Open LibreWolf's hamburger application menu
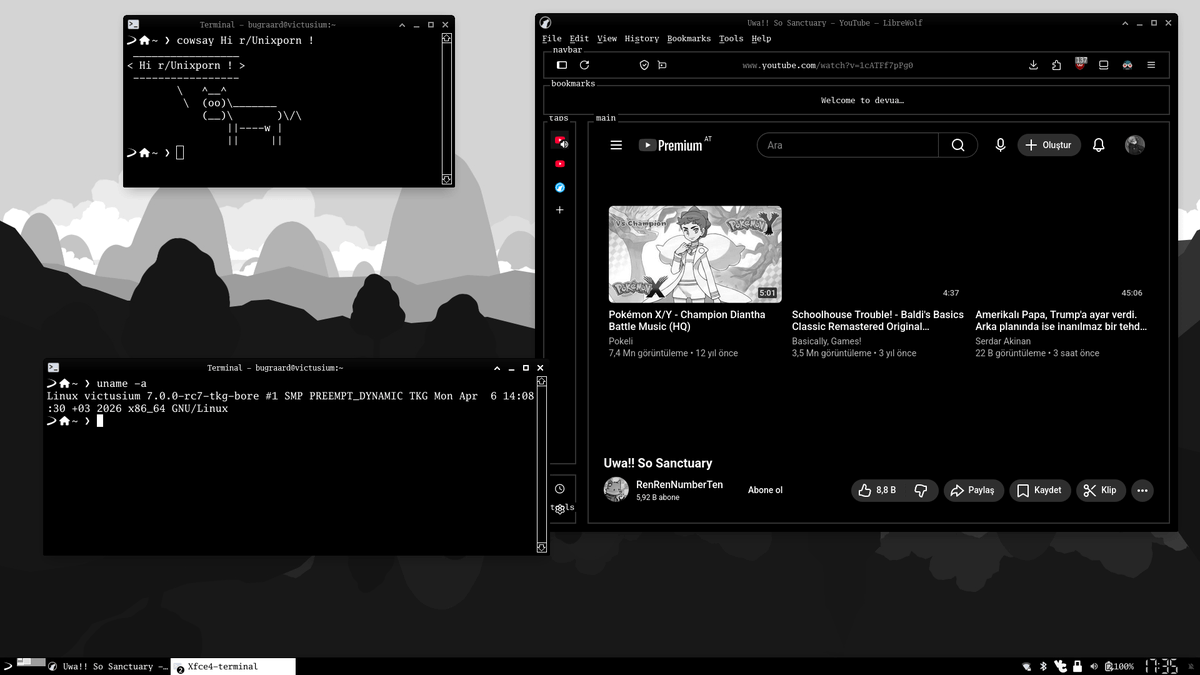The image size is (1200, 675). click(1150, 64)
